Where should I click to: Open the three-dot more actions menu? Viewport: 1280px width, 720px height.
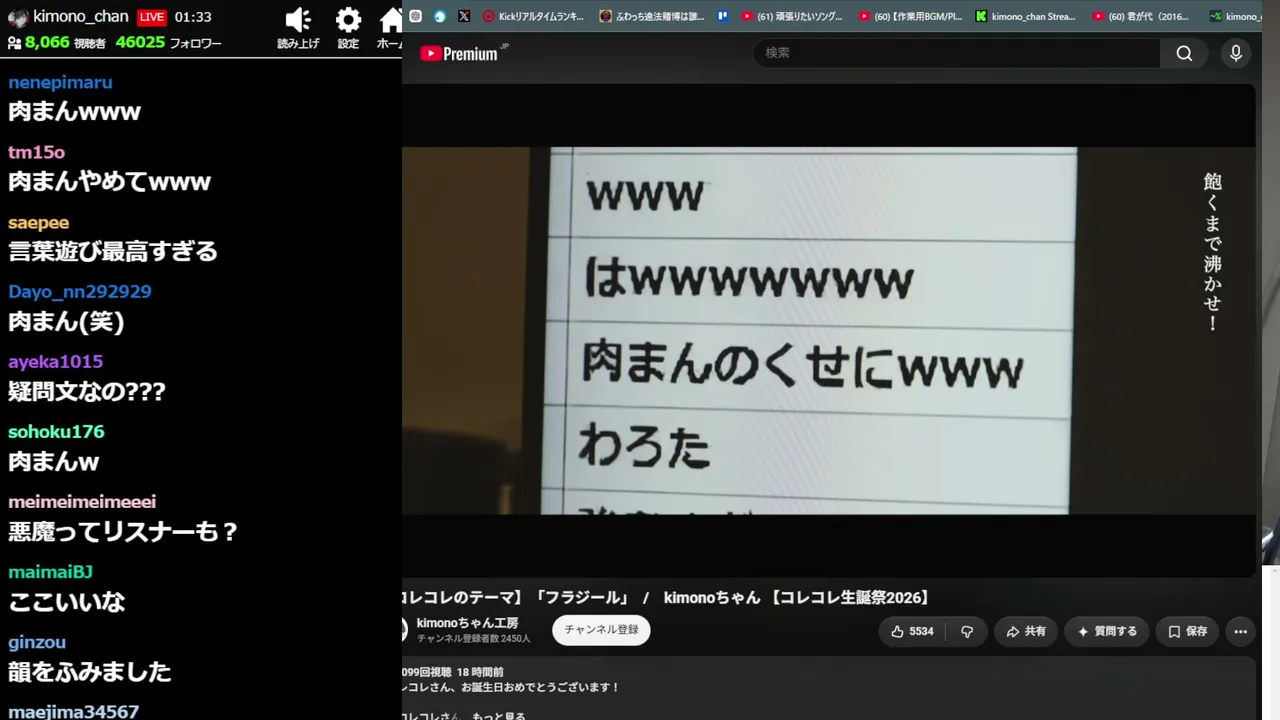(1241, 631)
